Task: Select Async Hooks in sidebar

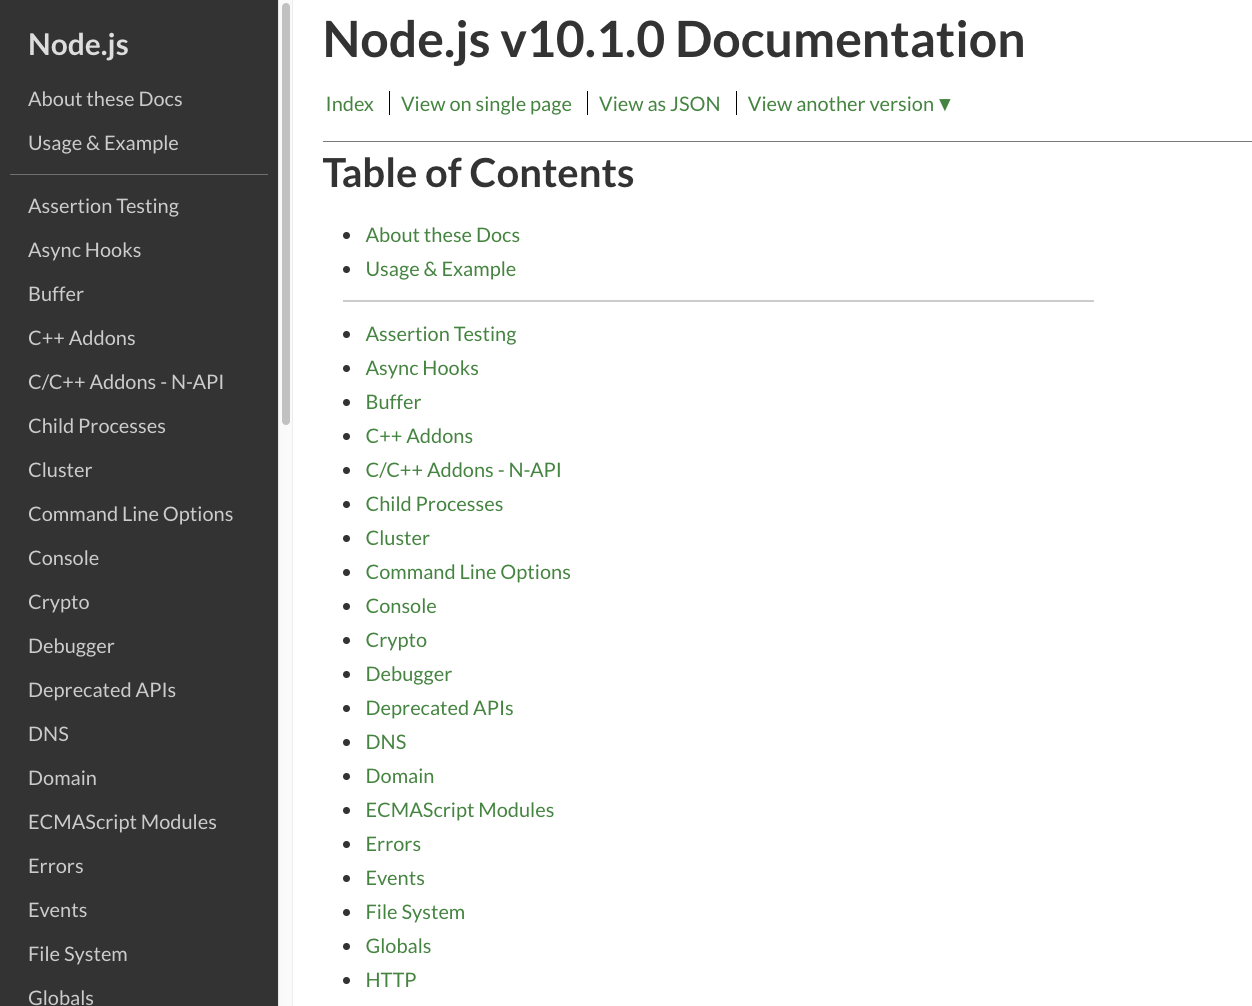Action: click(x=84, y=250)
